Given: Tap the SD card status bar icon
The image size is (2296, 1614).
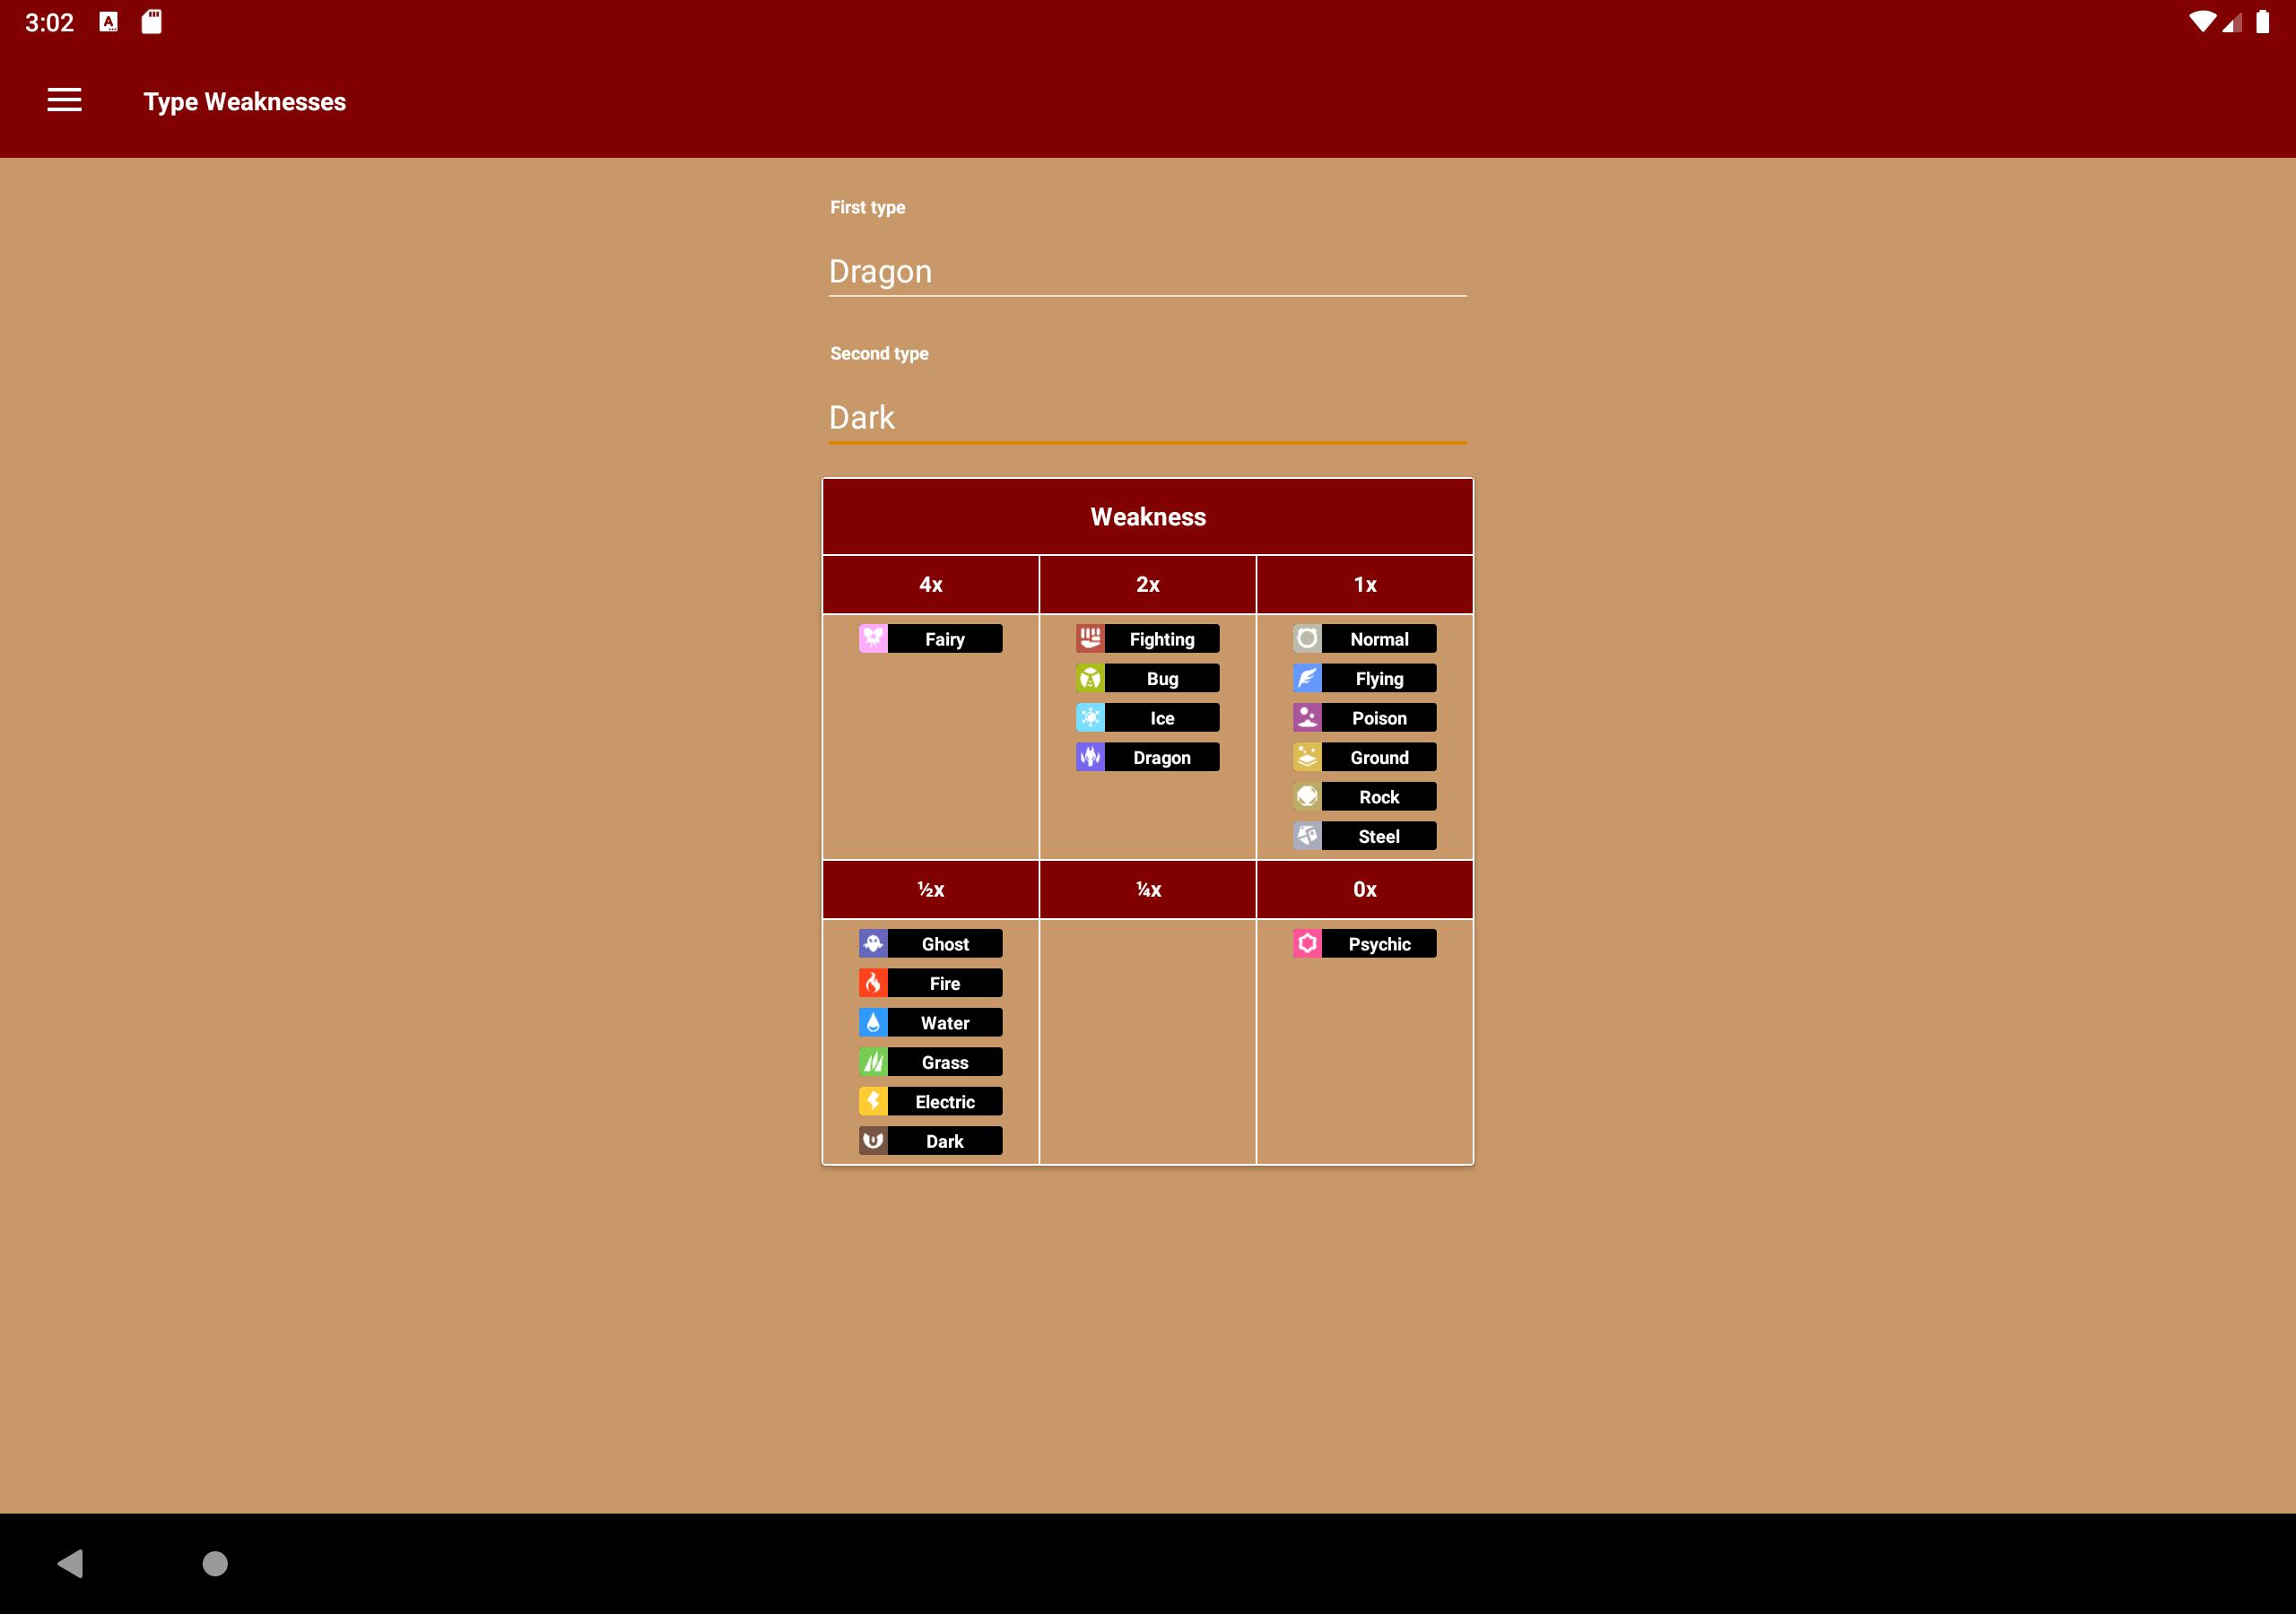Looking at the screenshot, I should coord(151,22).
